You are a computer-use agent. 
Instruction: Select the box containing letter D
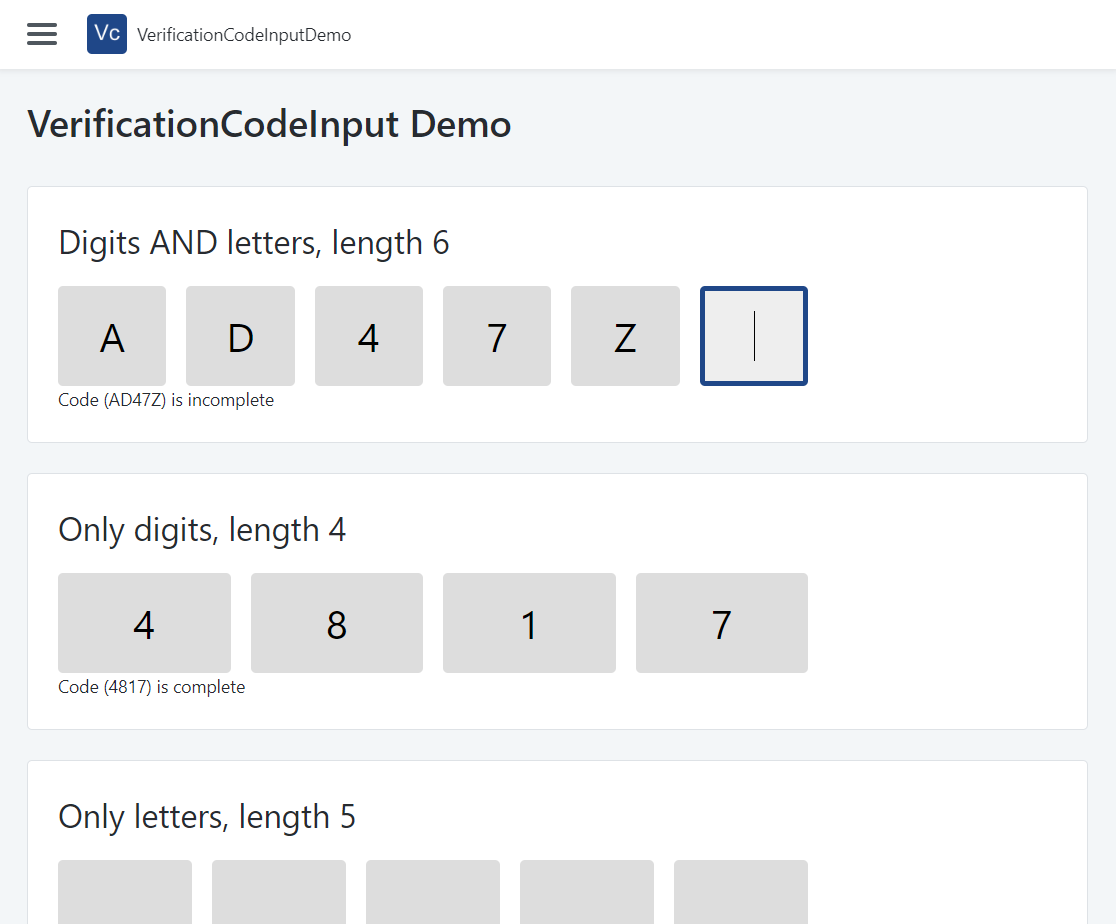coord(240,336)
